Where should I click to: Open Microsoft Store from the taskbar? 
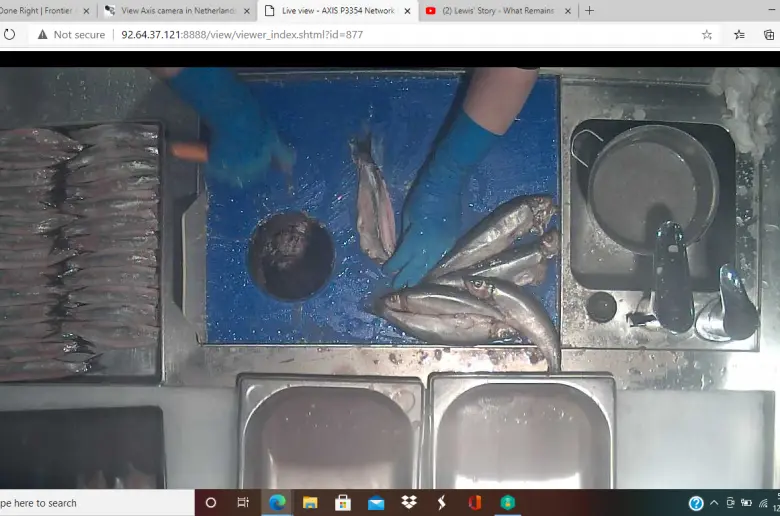coord(343,503)
